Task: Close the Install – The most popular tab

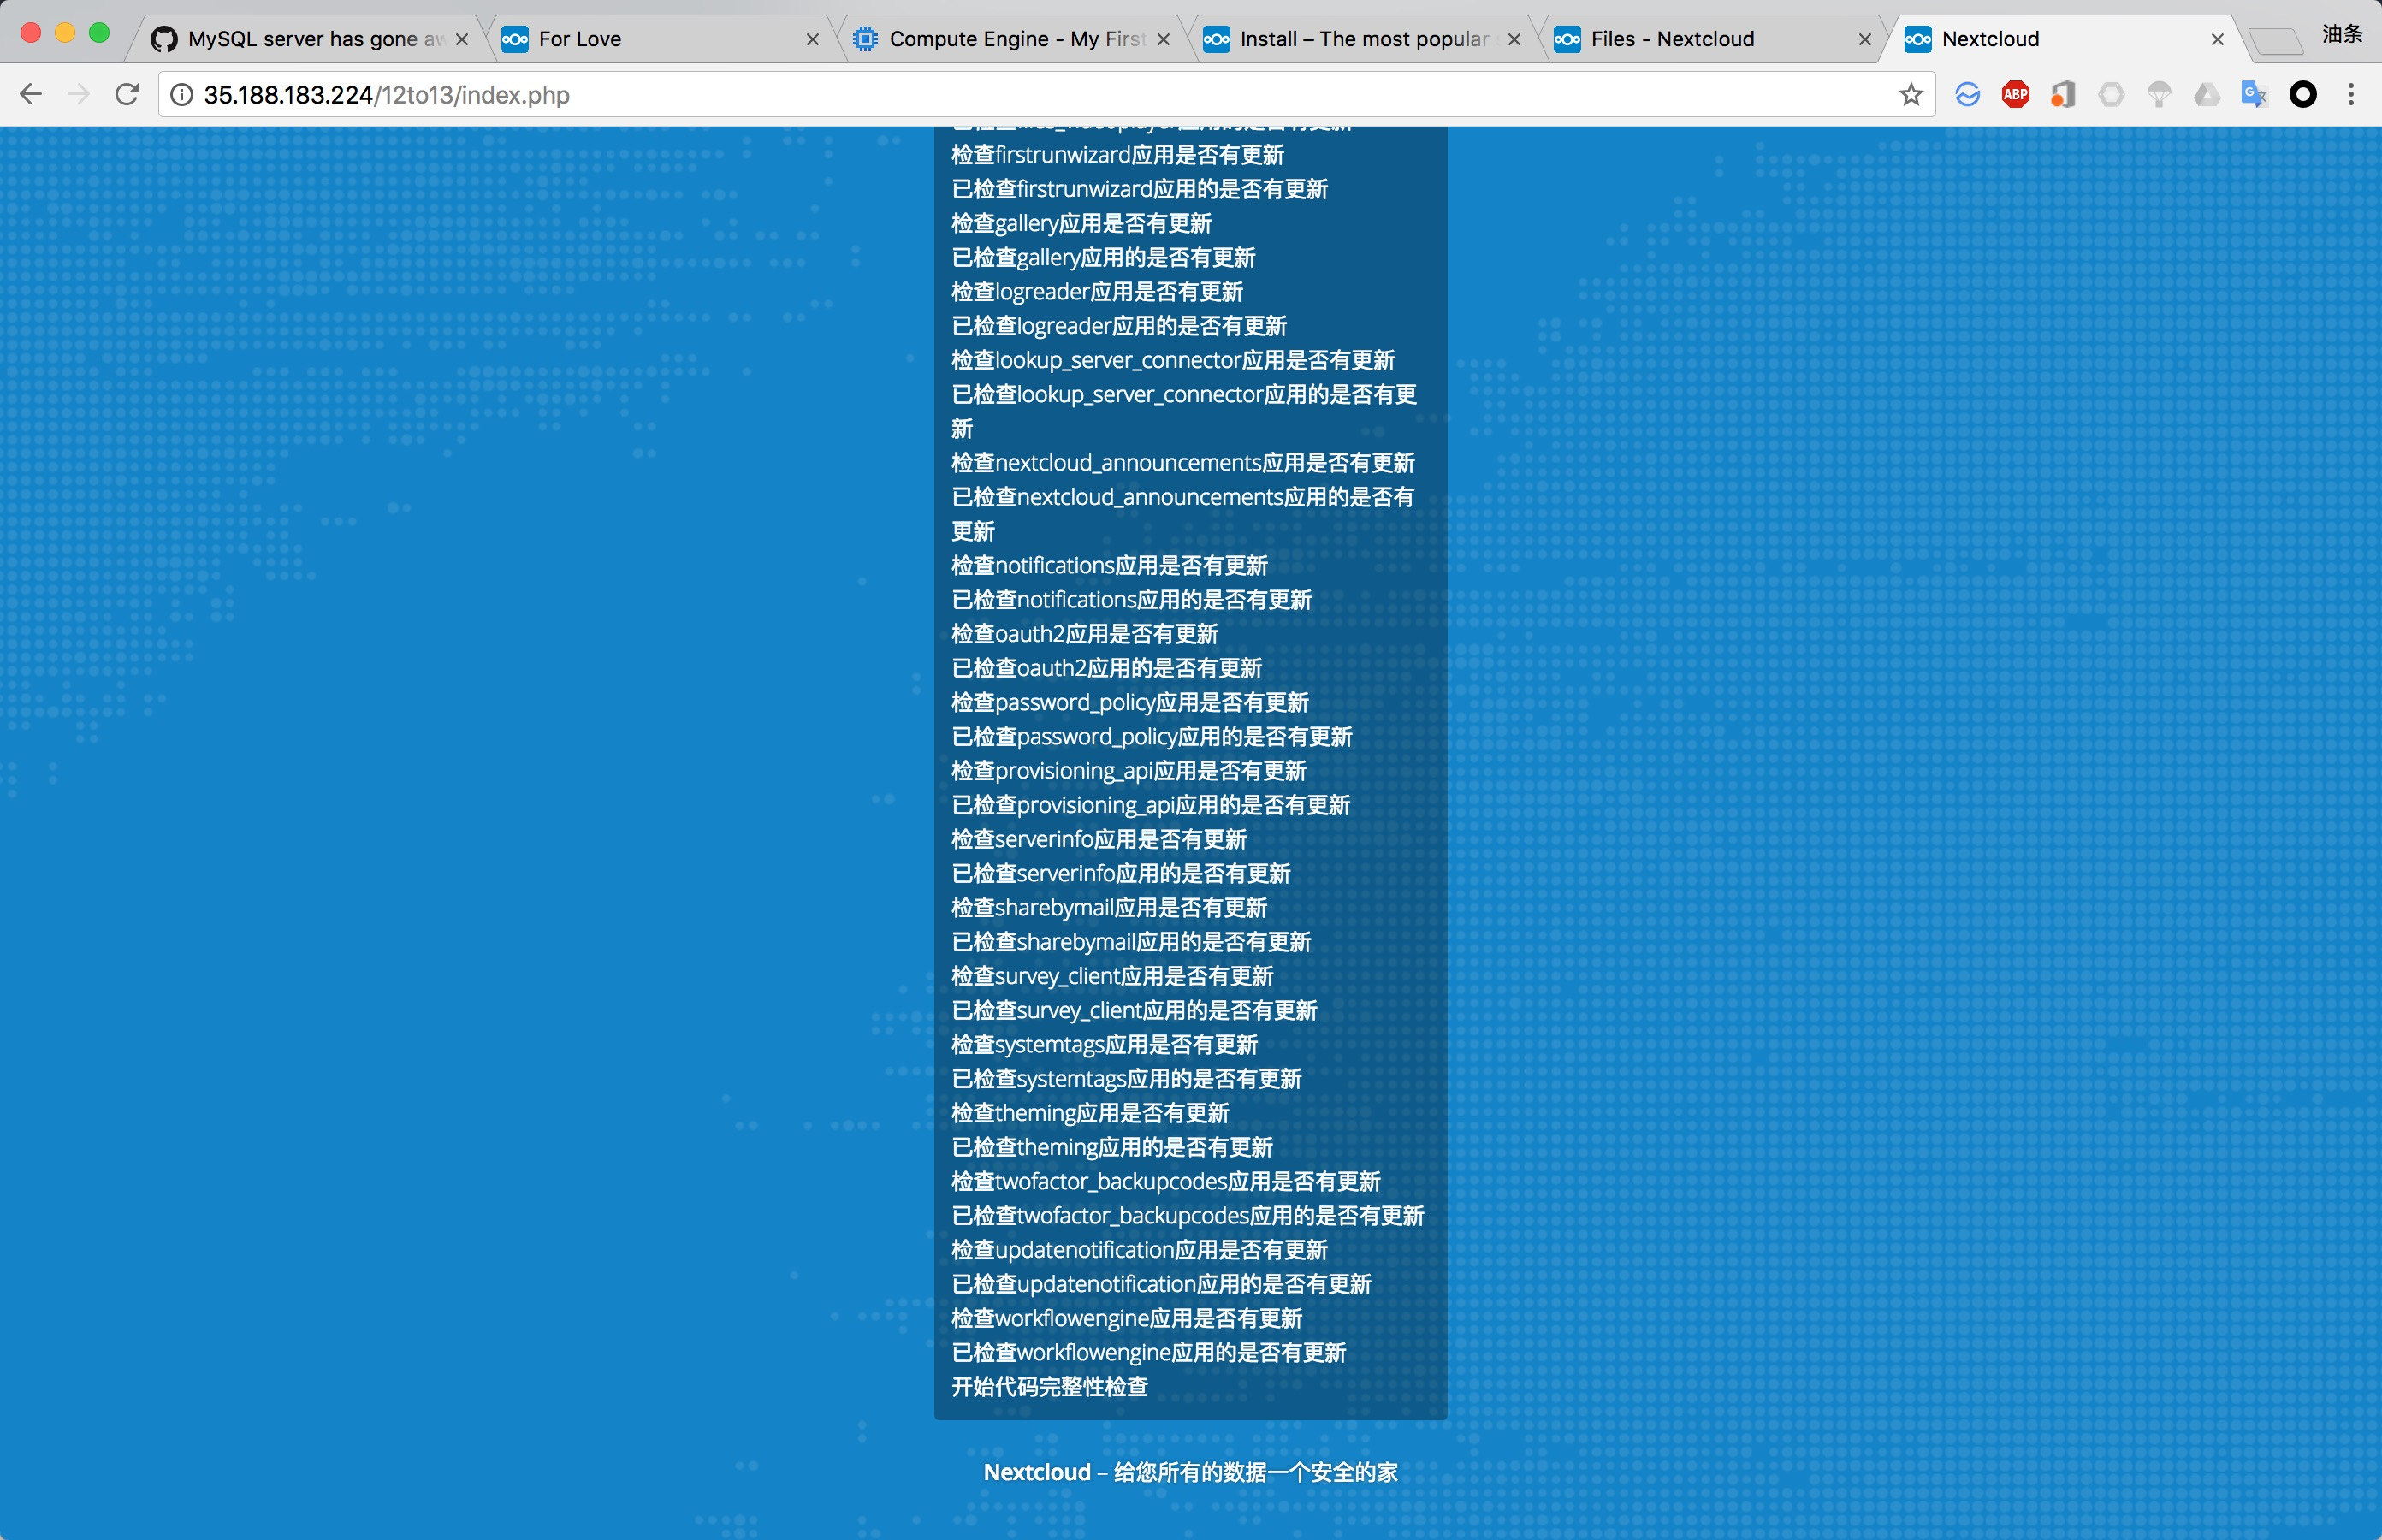Action: (1514, 39)
